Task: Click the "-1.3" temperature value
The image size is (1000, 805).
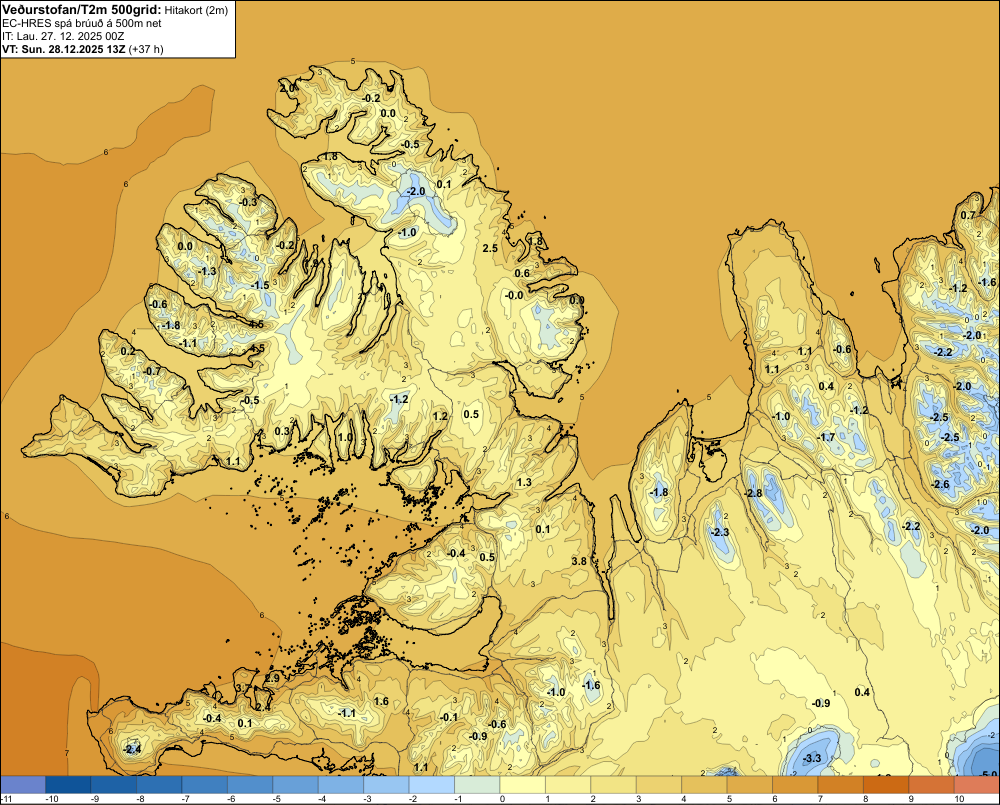Action: (207, 272)
